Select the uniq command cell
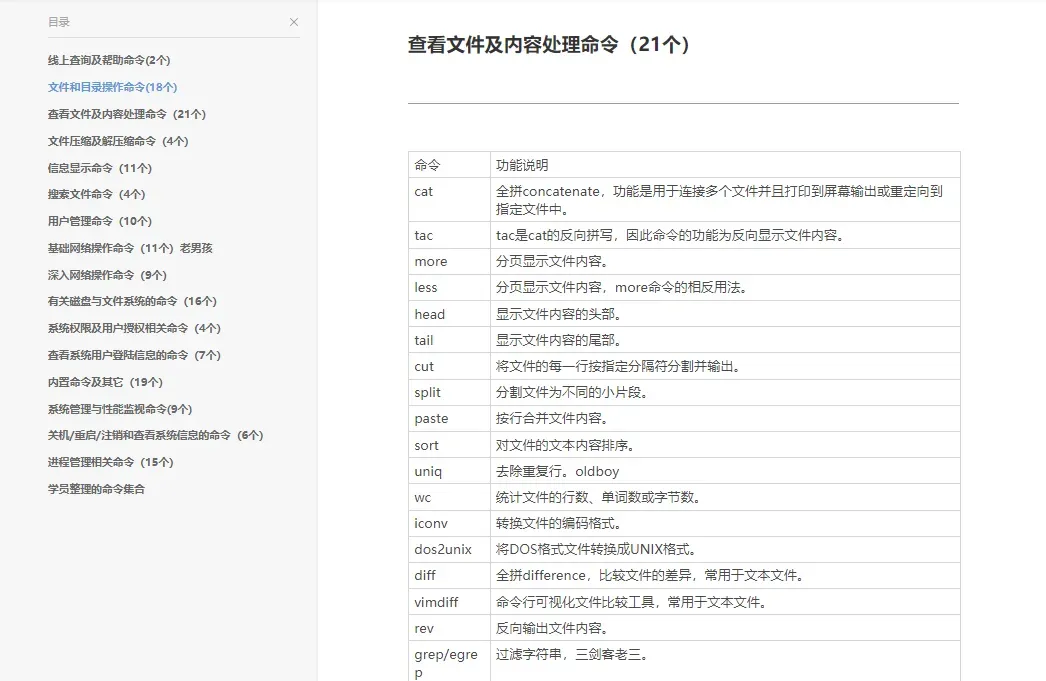The width and height of the screenshot is (1046, 681). [x=450, y=471]
